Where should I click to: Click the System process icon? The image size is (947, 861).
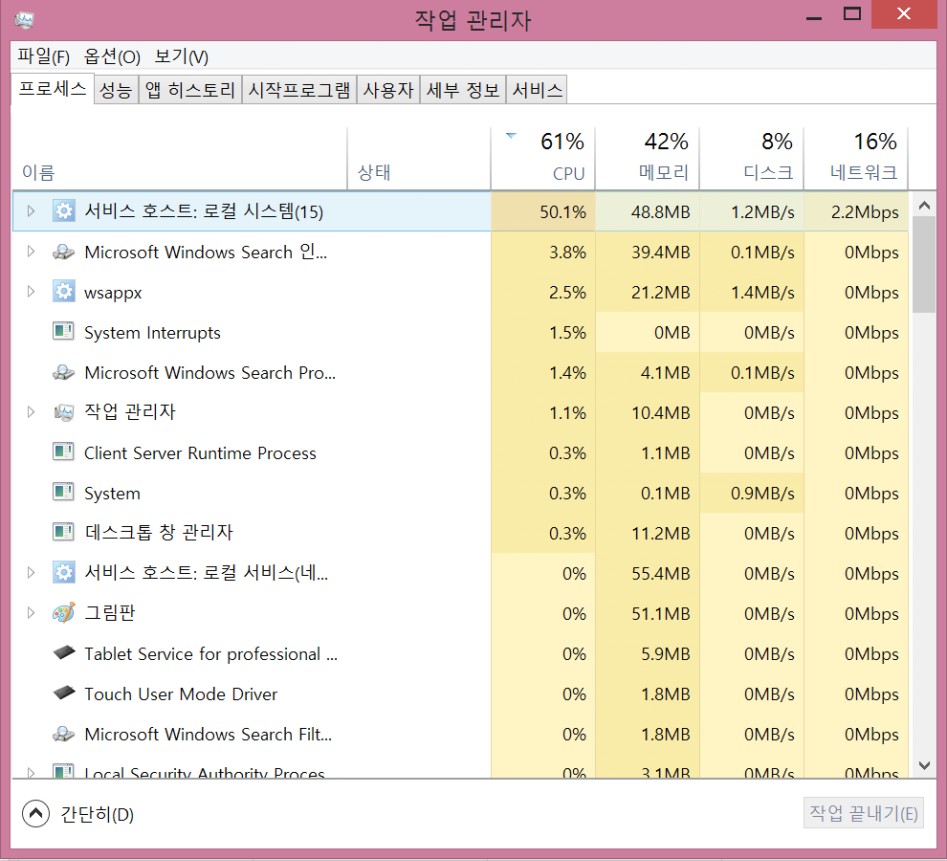pyautogui.click(x=63, y=493)
